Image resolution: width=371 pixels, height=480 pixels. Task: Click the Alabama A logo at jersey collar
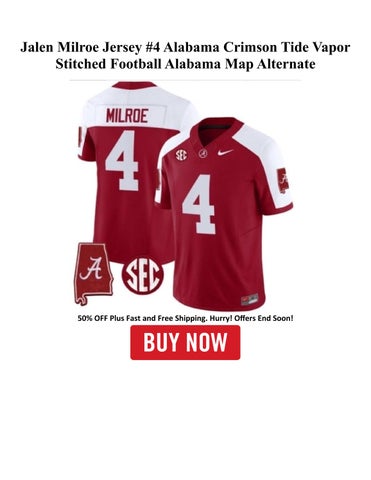tap(203, 154)
